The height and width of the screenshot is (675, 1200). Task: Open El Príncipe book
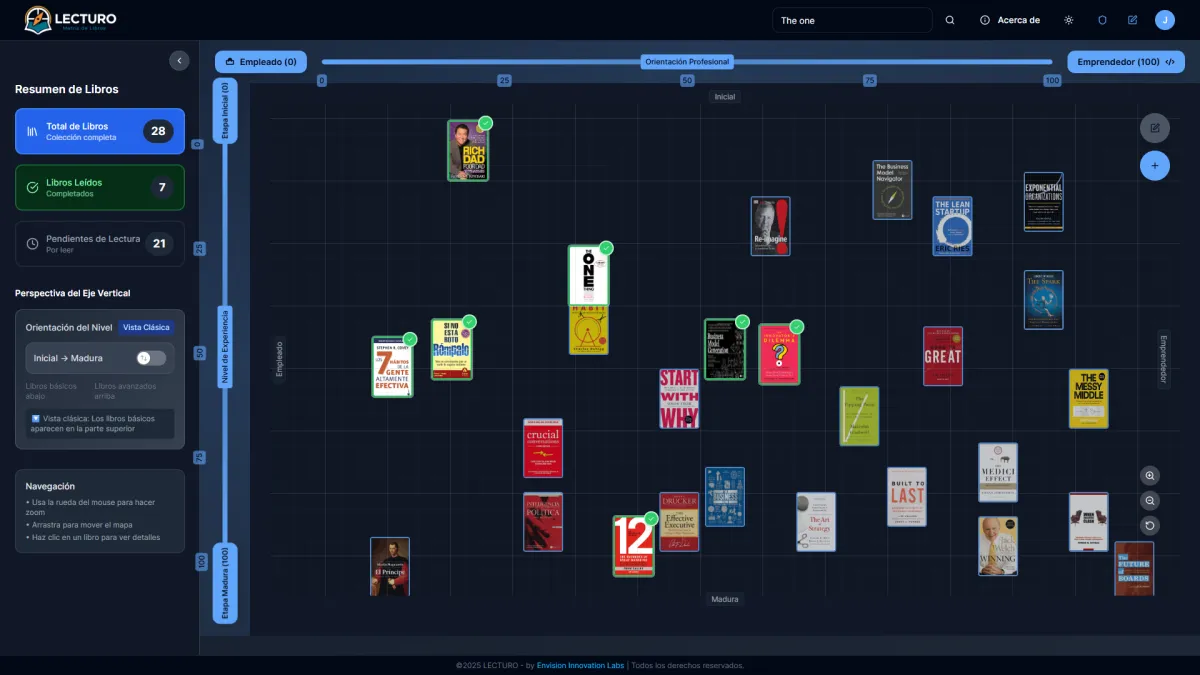(390, 567)
